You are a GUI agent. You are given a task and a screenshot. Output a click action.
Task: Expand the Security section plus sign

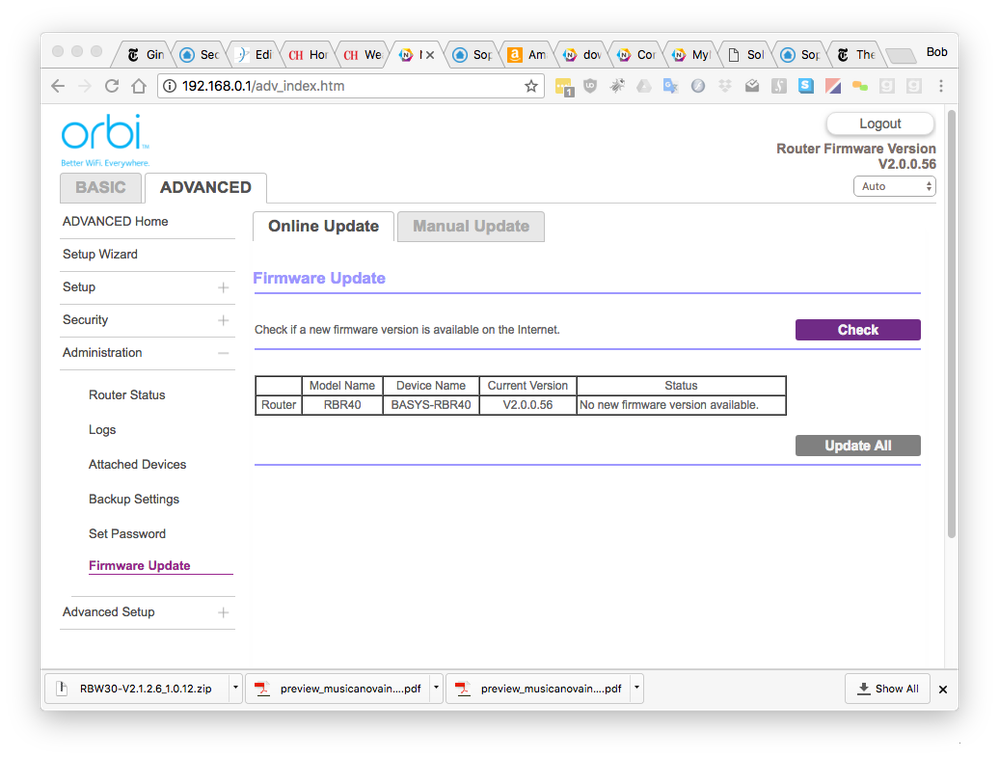223,320
